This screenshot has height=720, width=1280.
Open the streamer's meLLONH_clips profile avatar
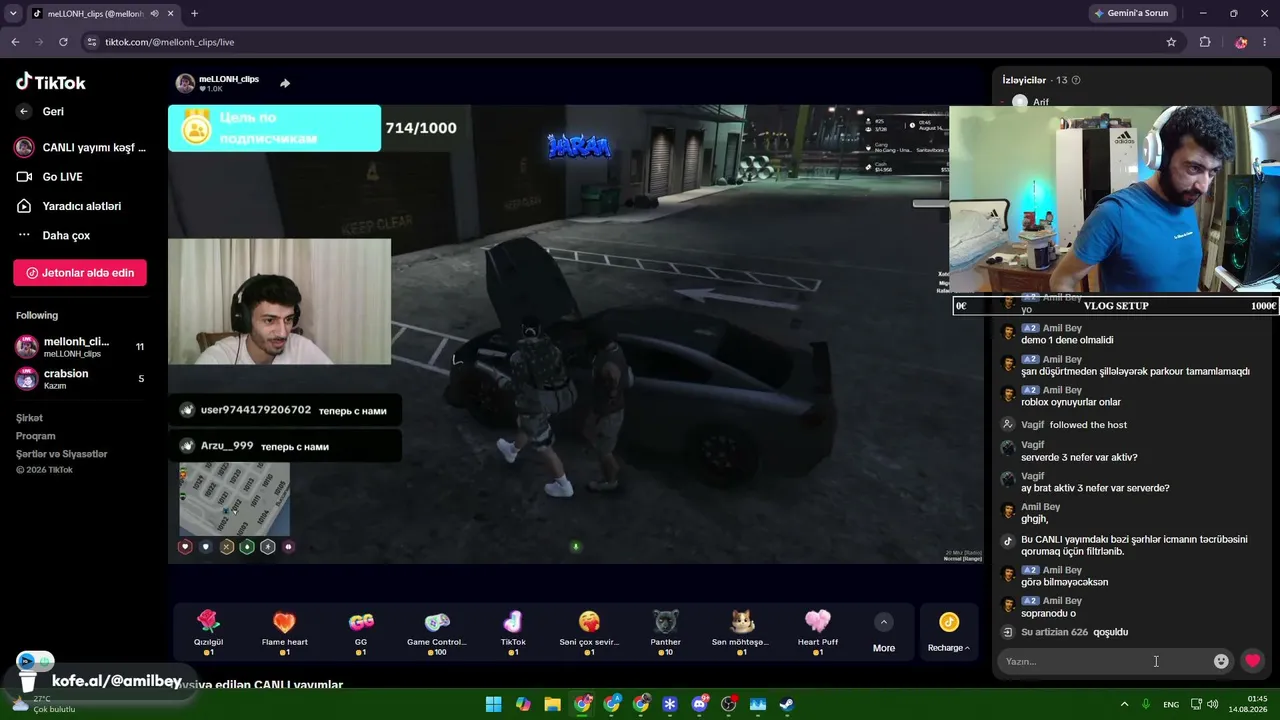[x=185, y=83]
